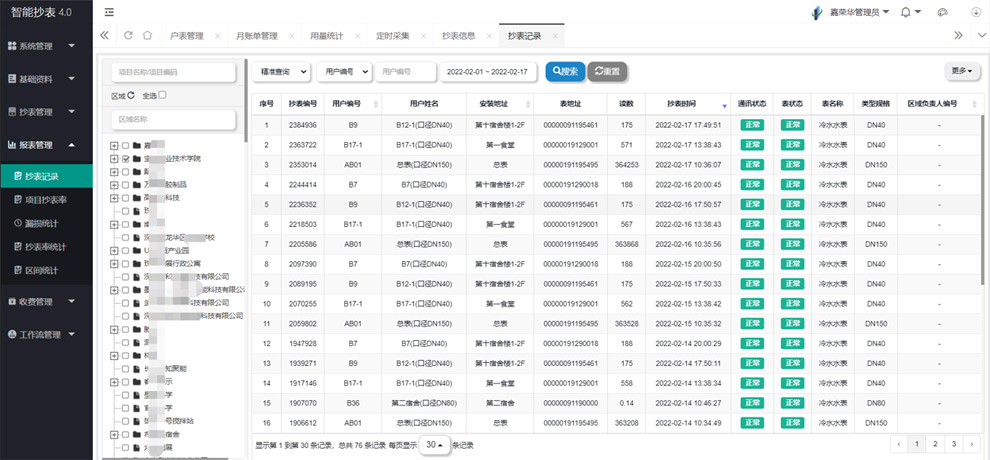Click the blue 搜索 button

click(565, 72)
